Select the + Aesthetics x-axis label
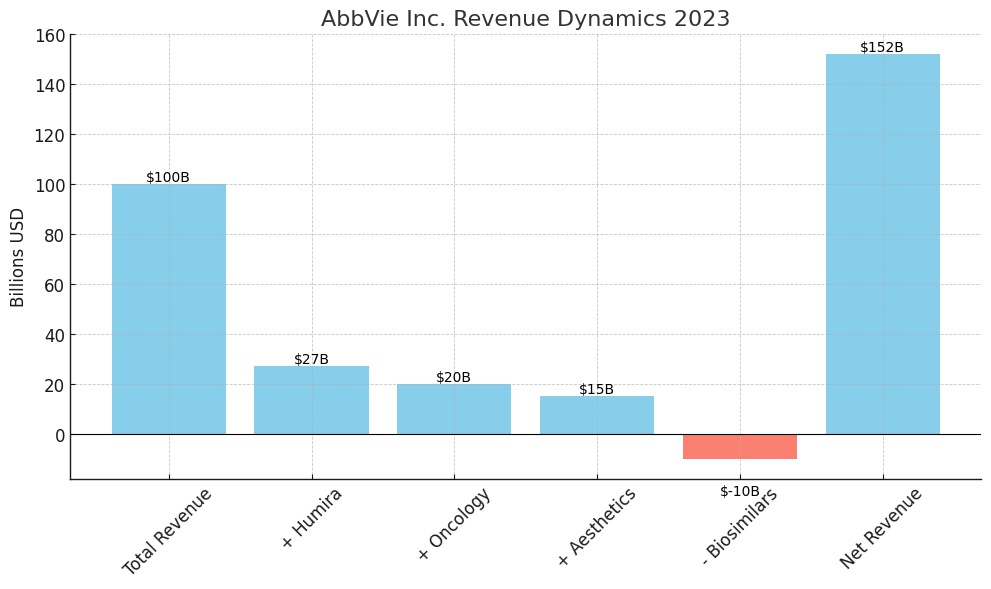 (597, 526)
